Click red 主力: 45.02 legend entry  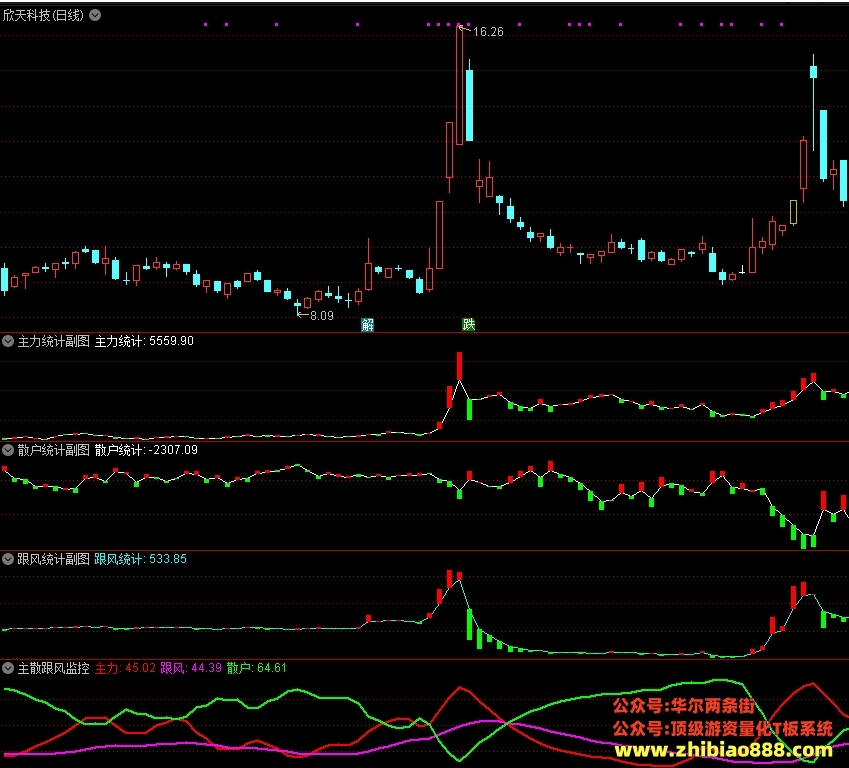[125, 668]
